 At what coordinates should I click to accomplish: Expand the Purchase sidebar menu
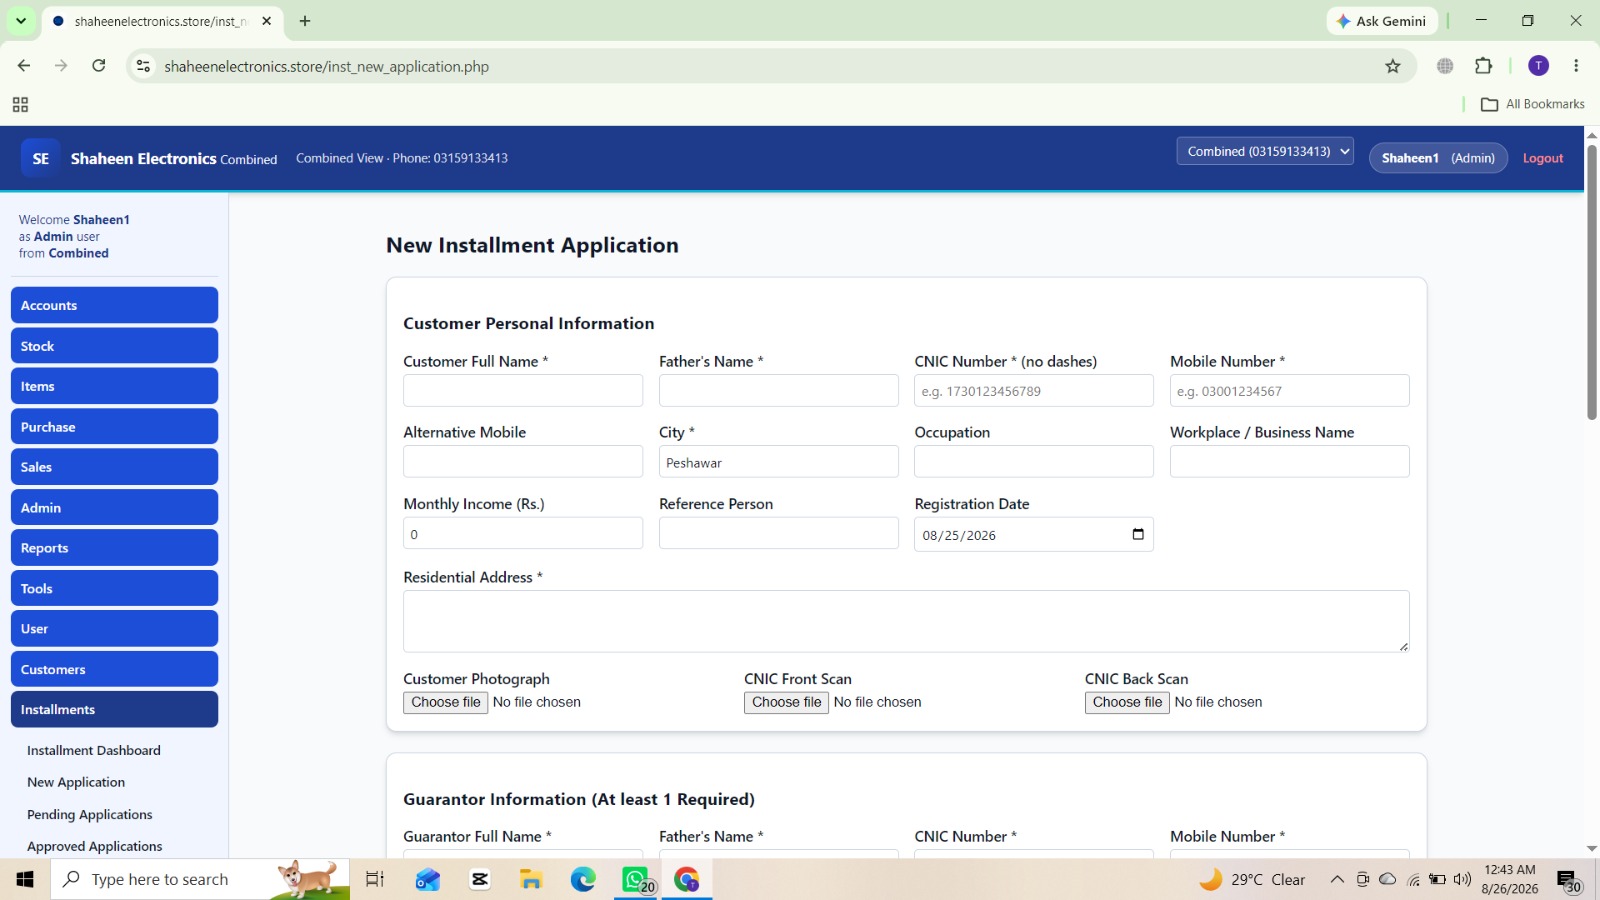click(114, 427)
